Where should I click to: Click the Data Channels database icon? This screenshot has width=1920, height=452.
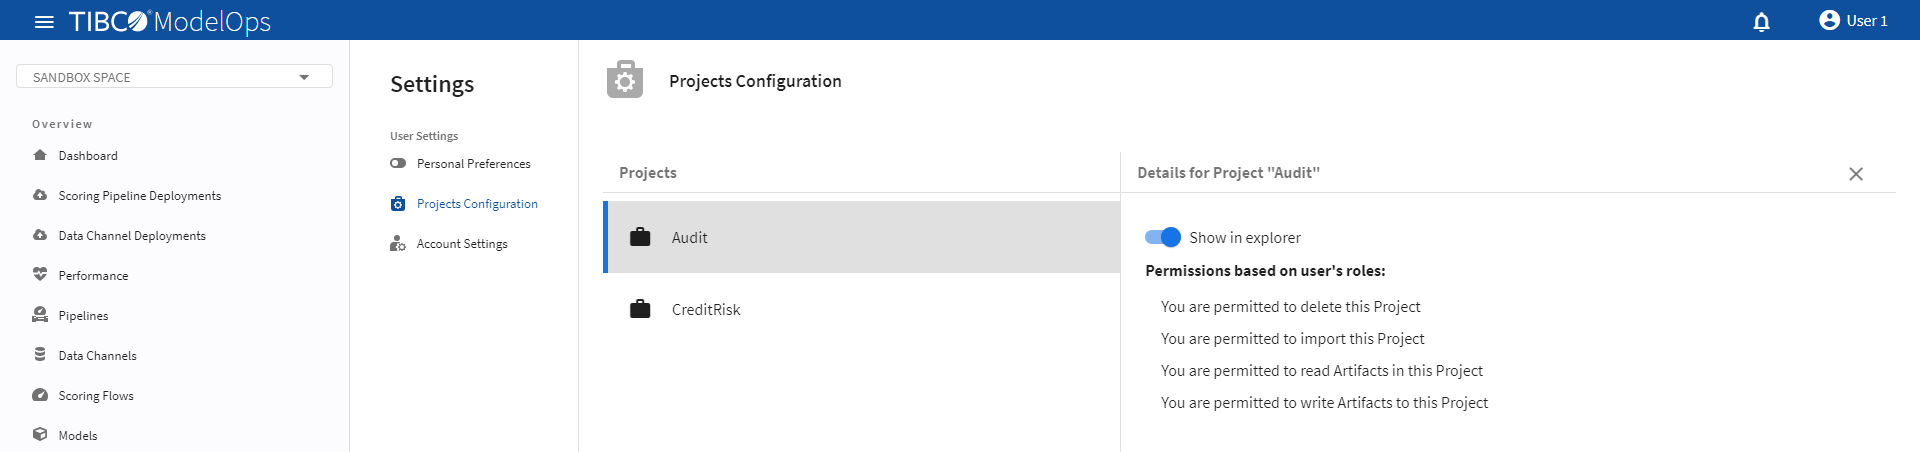coord(40,355)
